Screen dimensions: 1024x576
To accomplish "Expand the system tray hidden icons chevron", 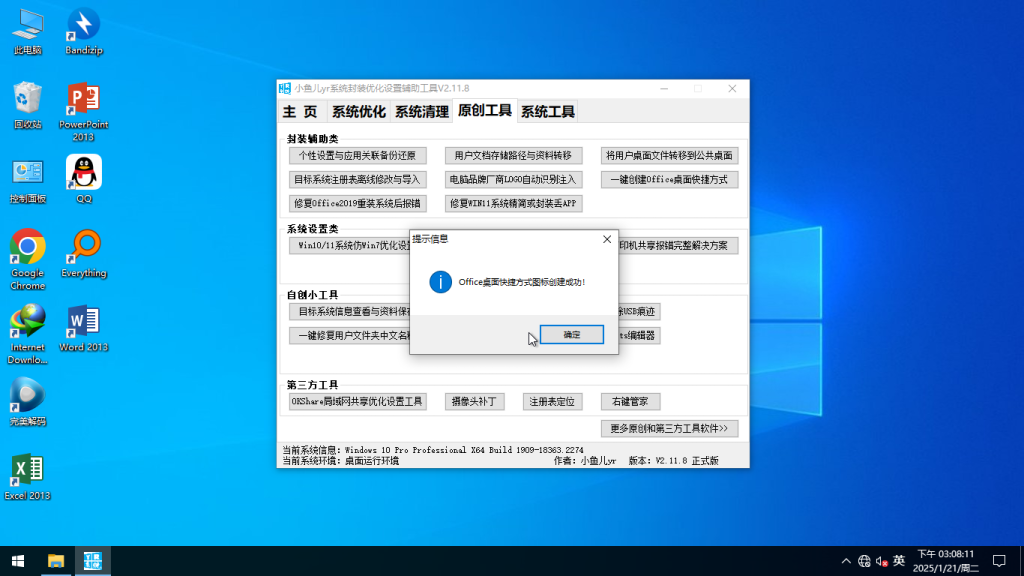I will pos(846,561).
